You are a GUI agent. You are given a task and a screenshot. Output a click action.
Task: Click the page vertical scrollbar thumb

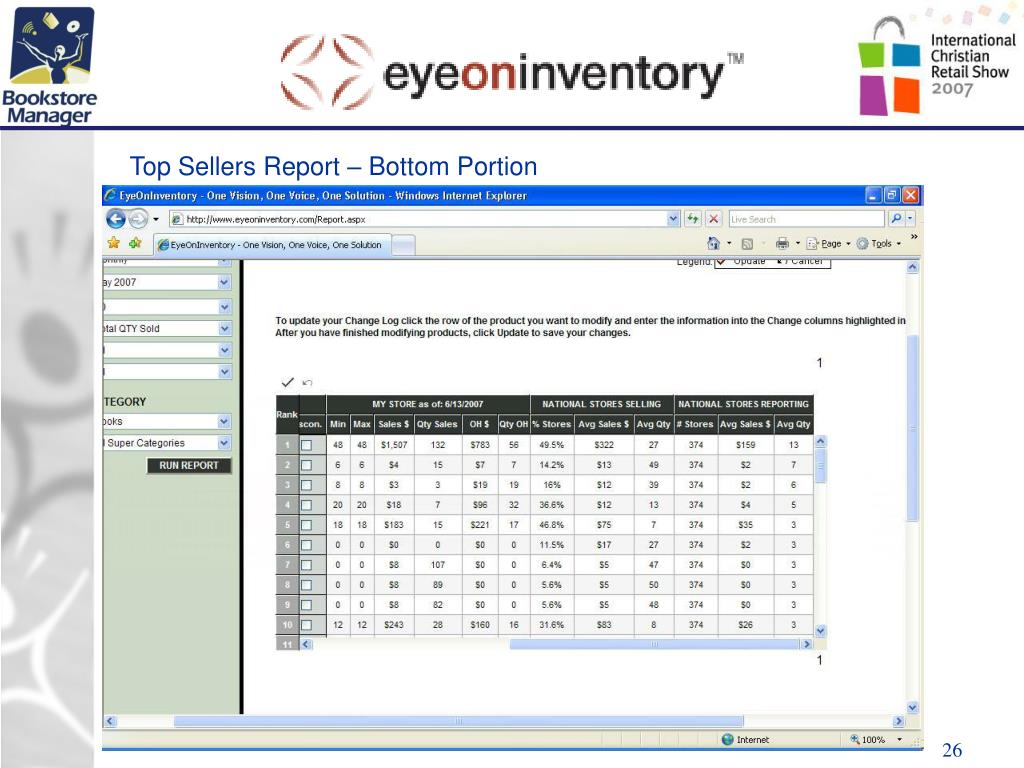pyautogui.click(x=913, y=428)
